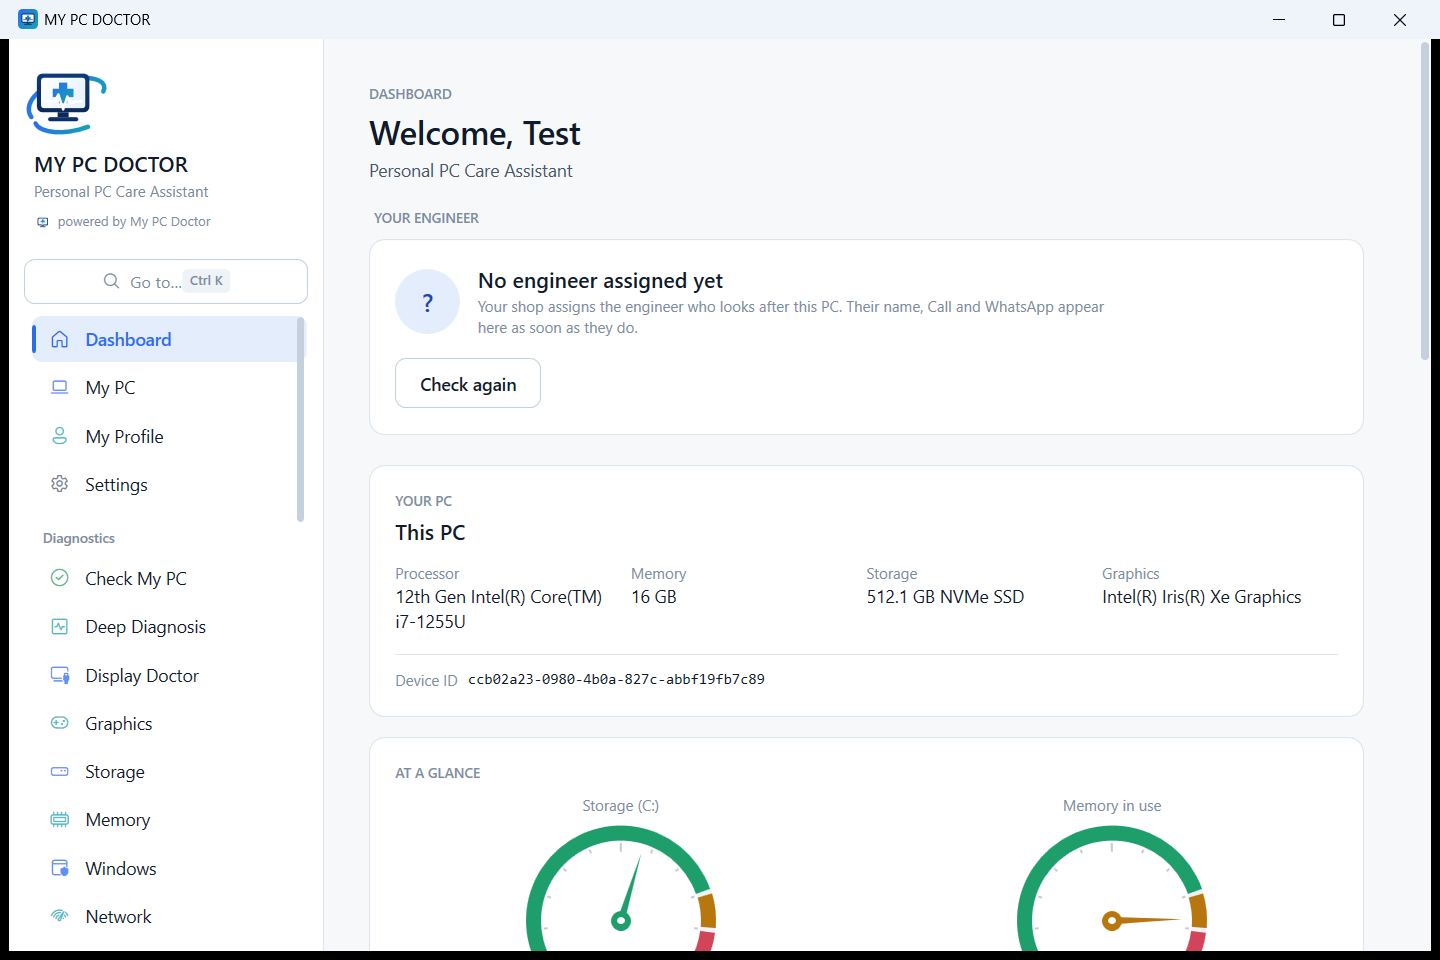
Task: Click the Welcome, Test heading
Action: tap(475, 134)
